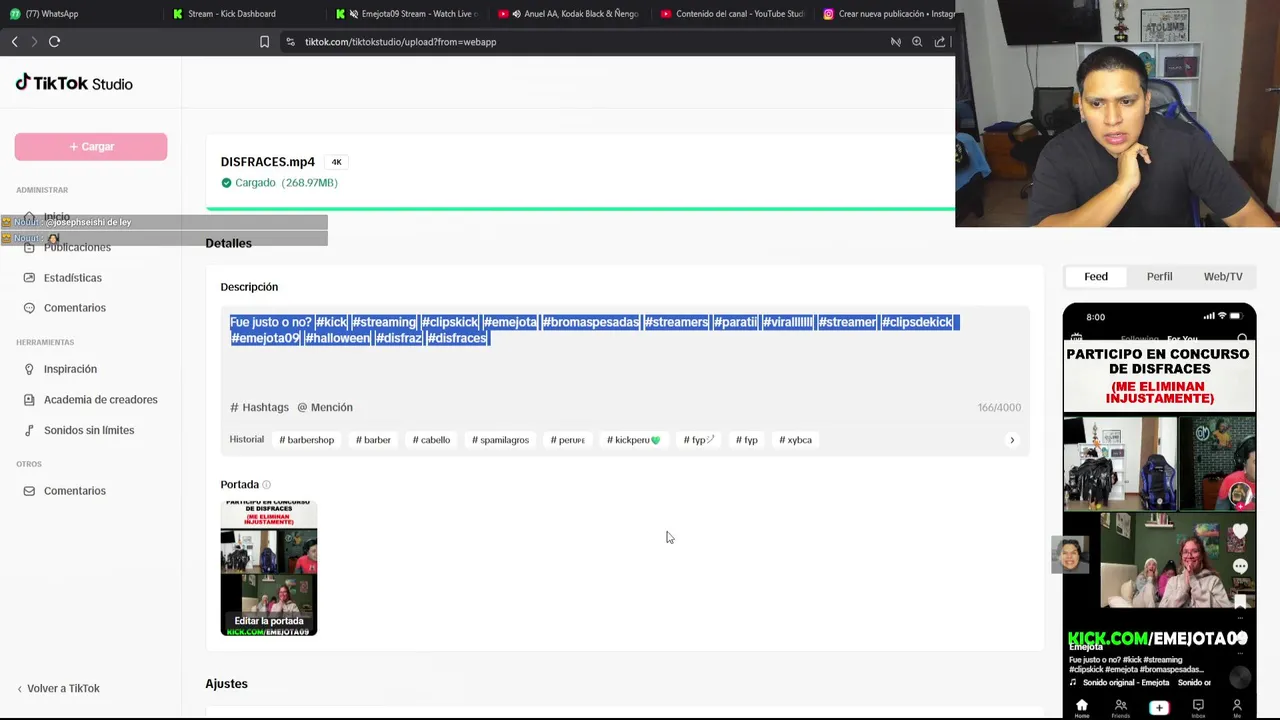Click the description text field

[624, 350]
